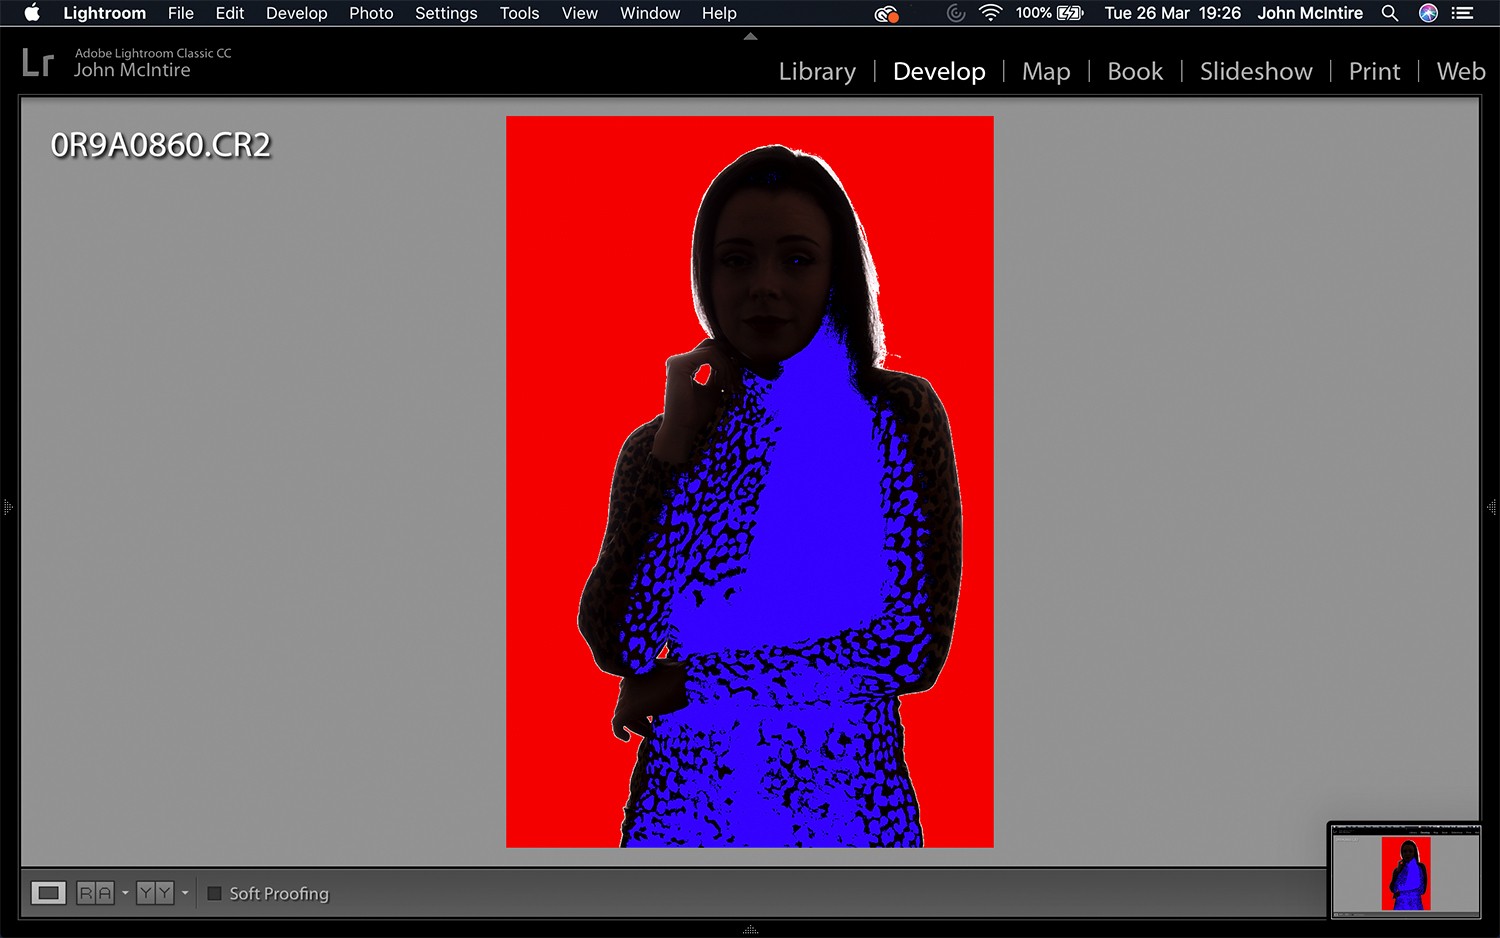Click the Before/After YY view icon
Image resolution: width=1500 pixels, height=938 pixels.
[x=155, y=893]
